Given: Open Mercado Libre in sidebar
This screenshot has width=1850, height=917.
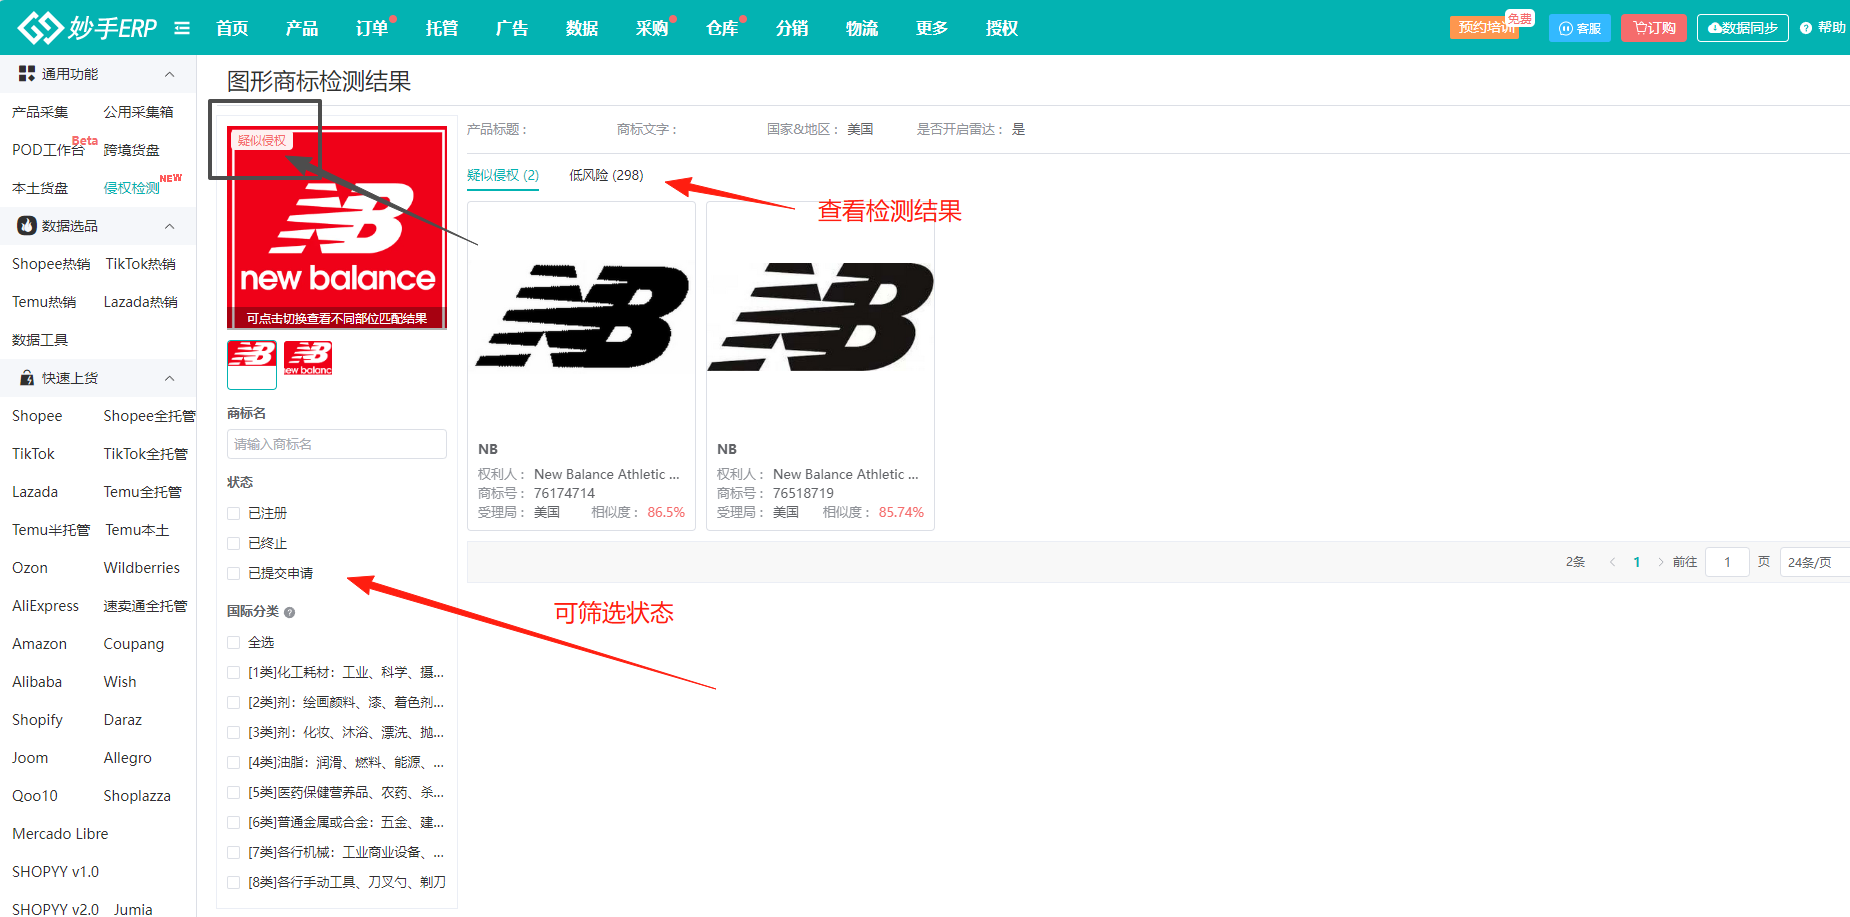Looking at the screenshot, I should point(60,834).
